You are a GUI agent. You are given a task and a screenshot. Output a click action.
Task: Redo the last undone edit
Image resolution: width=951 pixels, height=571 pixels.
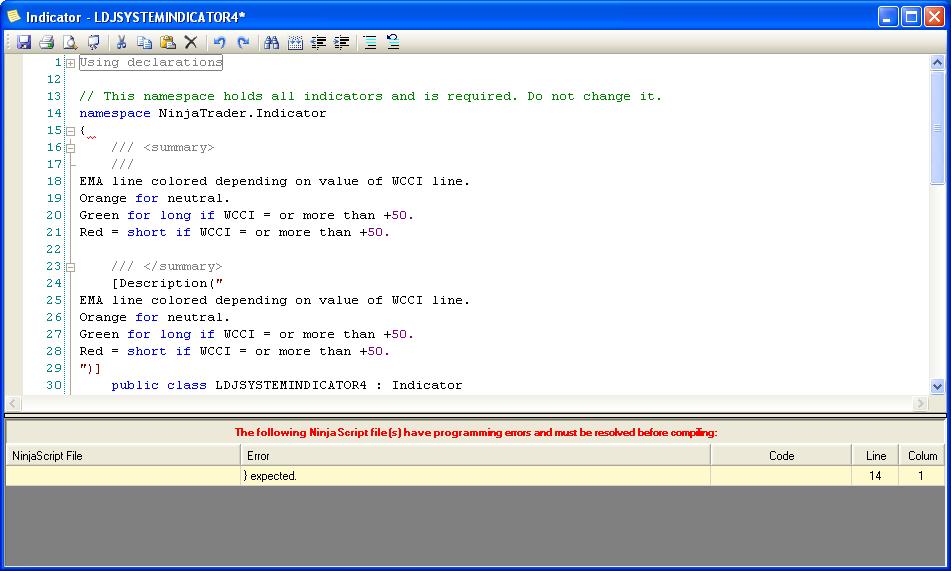coord(243,42)
